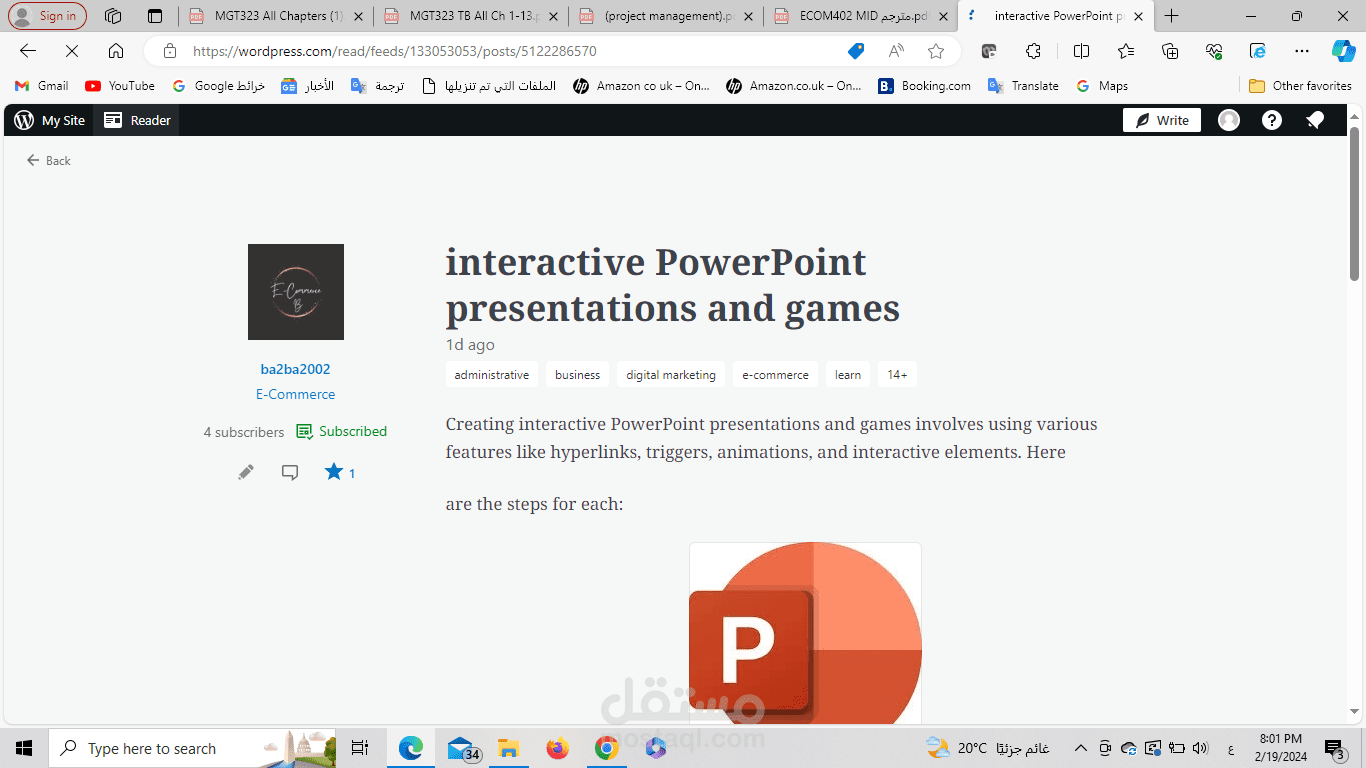Select the administrative tag
The width and height of the screenshot is (1366, 768).
tap(492, 375)
